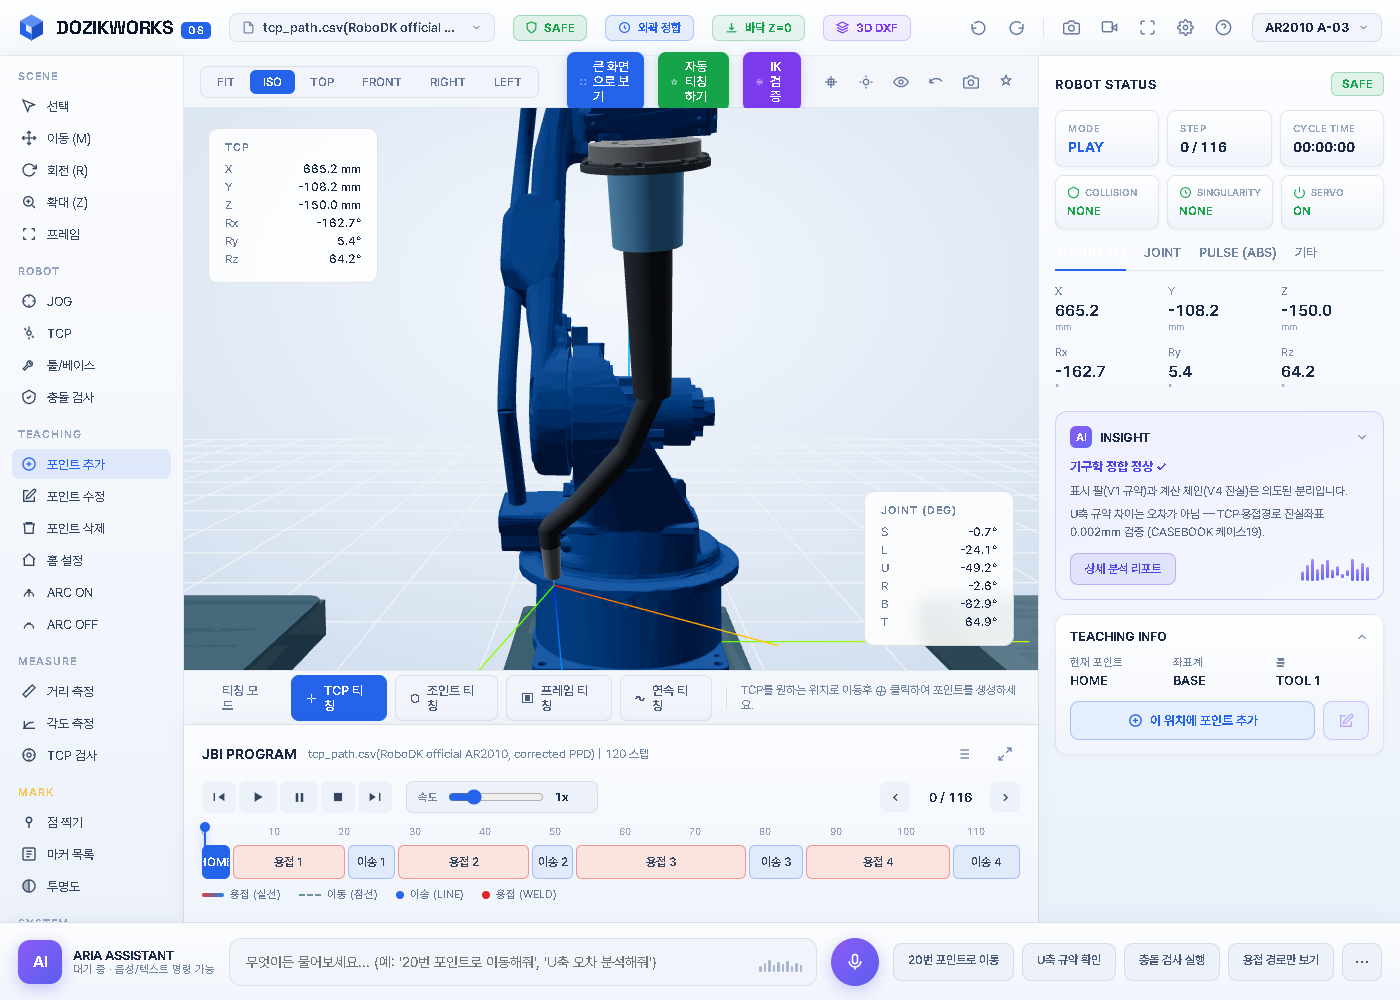1400x1000 pixels.
Task: Click the play button in JBI PROGRAM
Action: (258, 797)
